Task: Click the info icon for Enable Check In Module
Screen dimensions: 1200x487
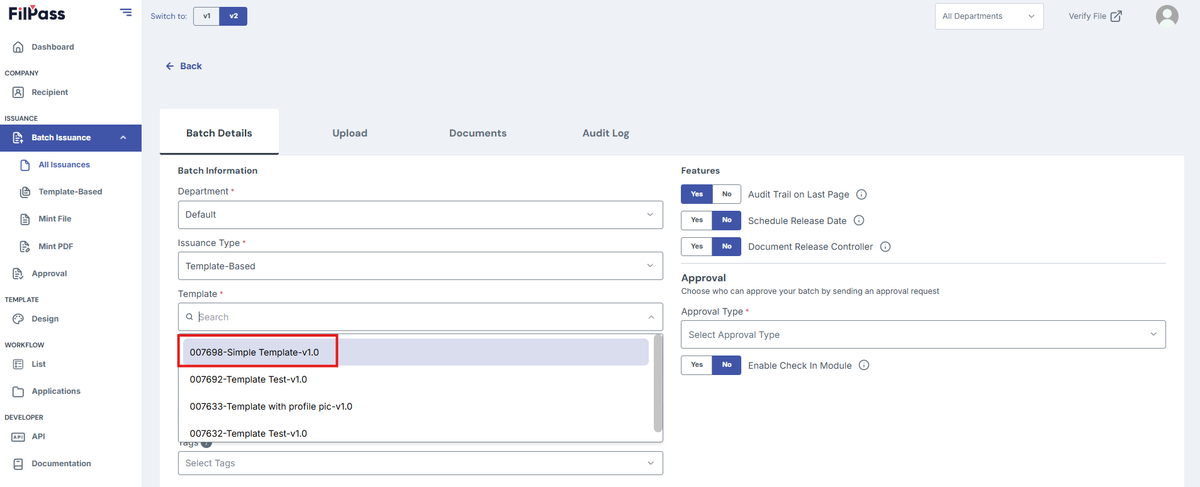Action: click(864, 366)
